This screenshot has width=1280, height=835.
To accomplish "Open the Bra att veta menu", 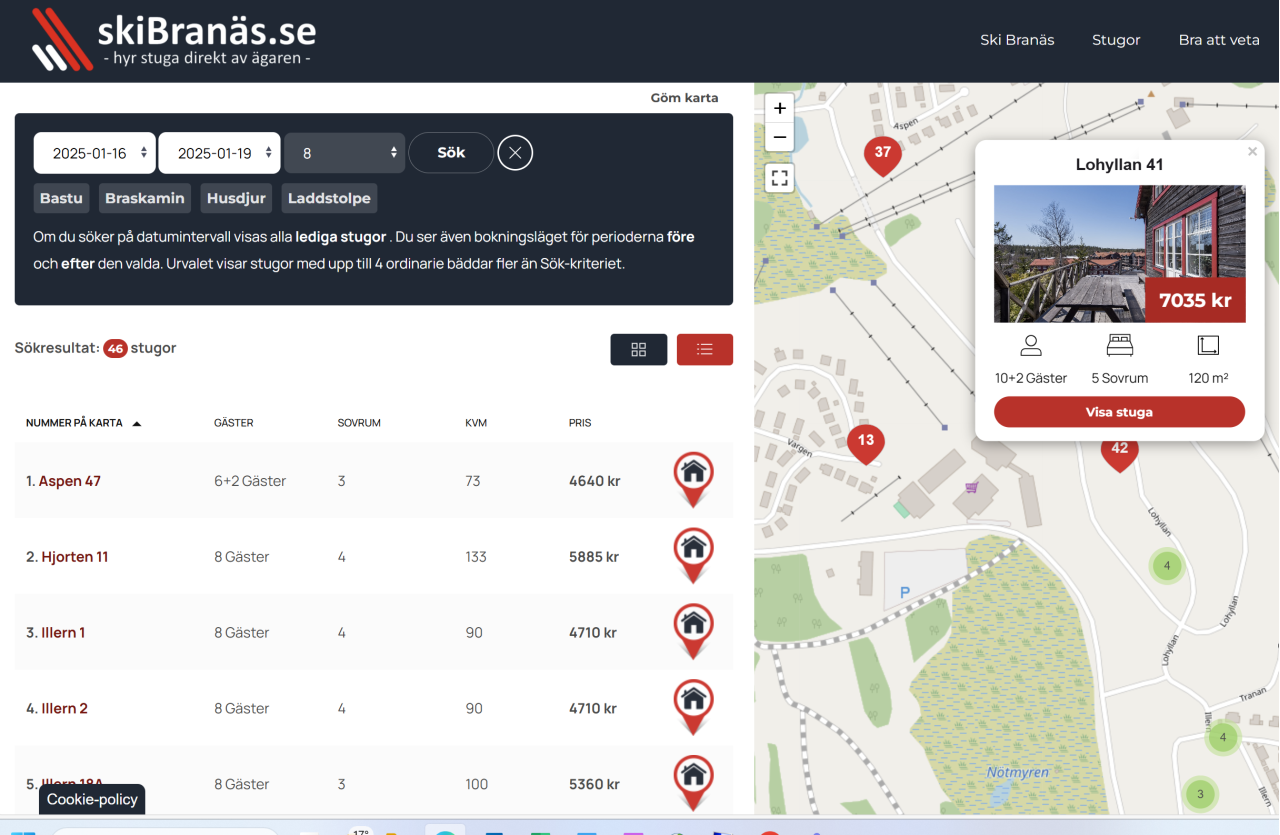I will 1219,40.
